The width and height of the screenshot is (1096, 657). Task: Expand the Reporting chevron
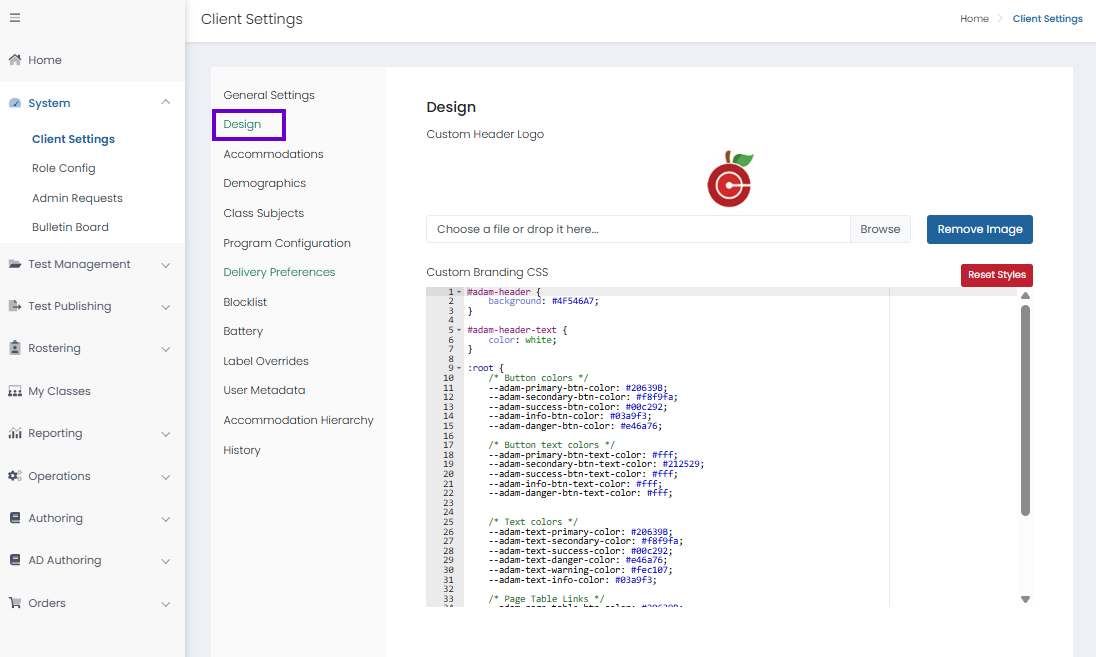[x=166, y=434]
